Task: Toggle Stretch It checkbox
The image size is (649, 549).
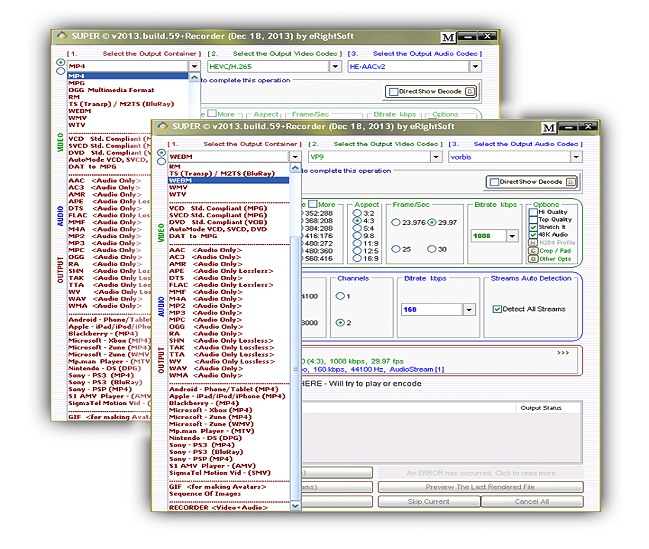Action: point(533,227)
